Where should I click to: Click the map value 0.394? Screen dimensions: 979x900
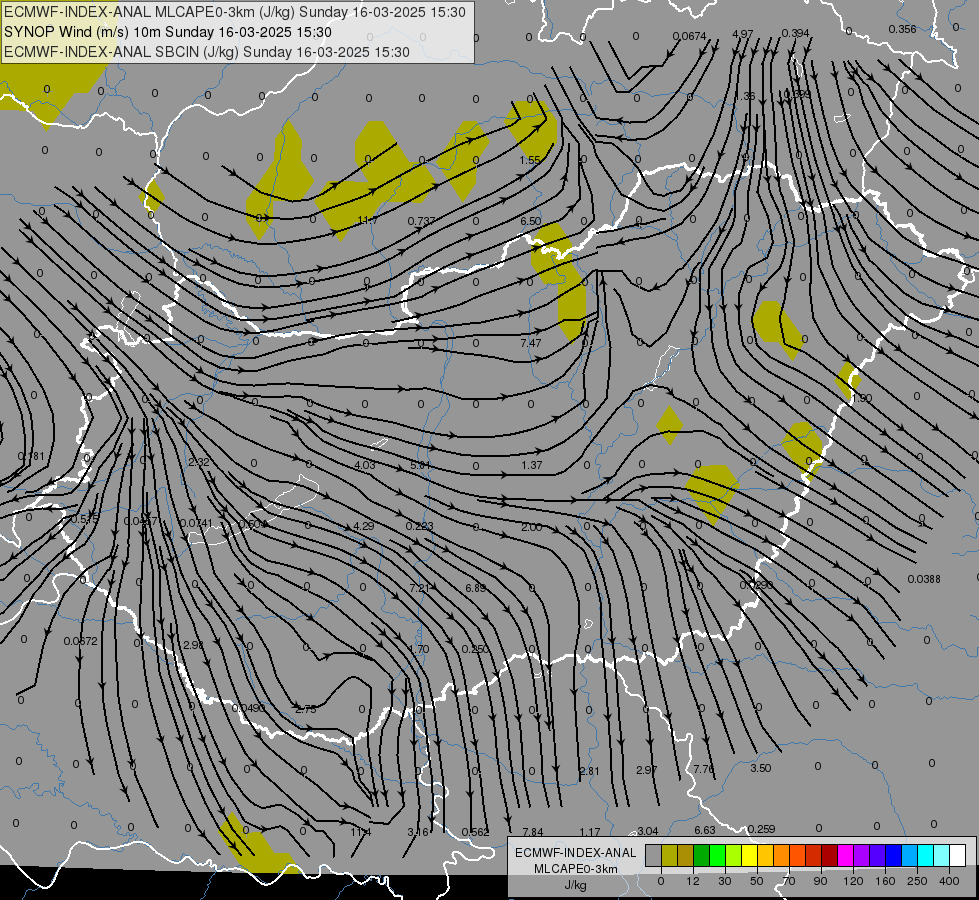pyautogui.click(x=795, y=32)
